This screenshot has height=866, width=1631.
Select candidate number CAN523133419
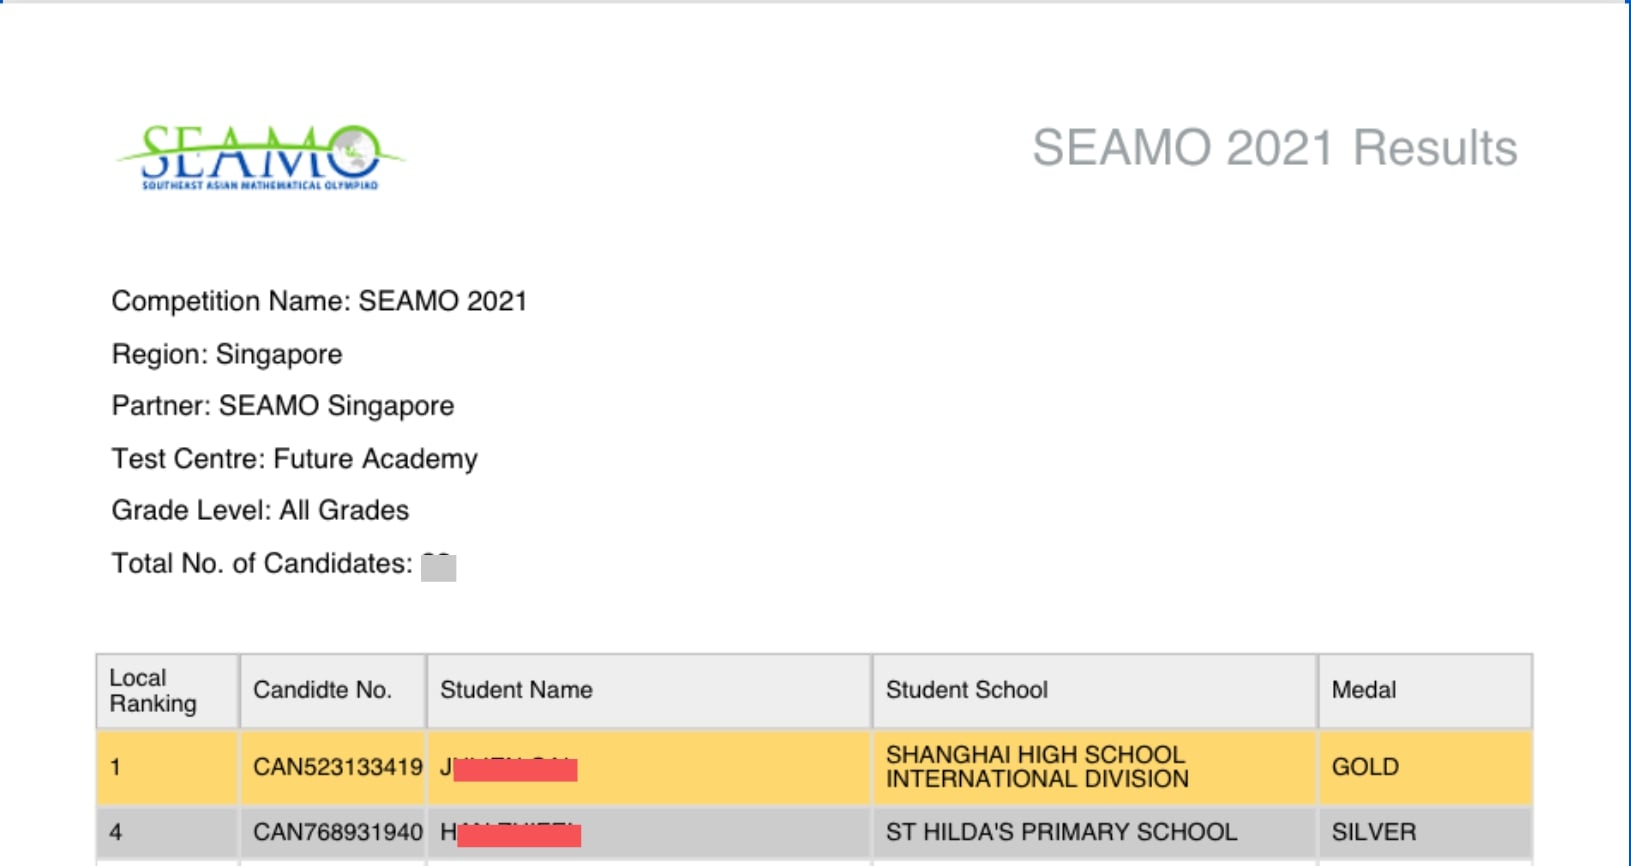337,768
